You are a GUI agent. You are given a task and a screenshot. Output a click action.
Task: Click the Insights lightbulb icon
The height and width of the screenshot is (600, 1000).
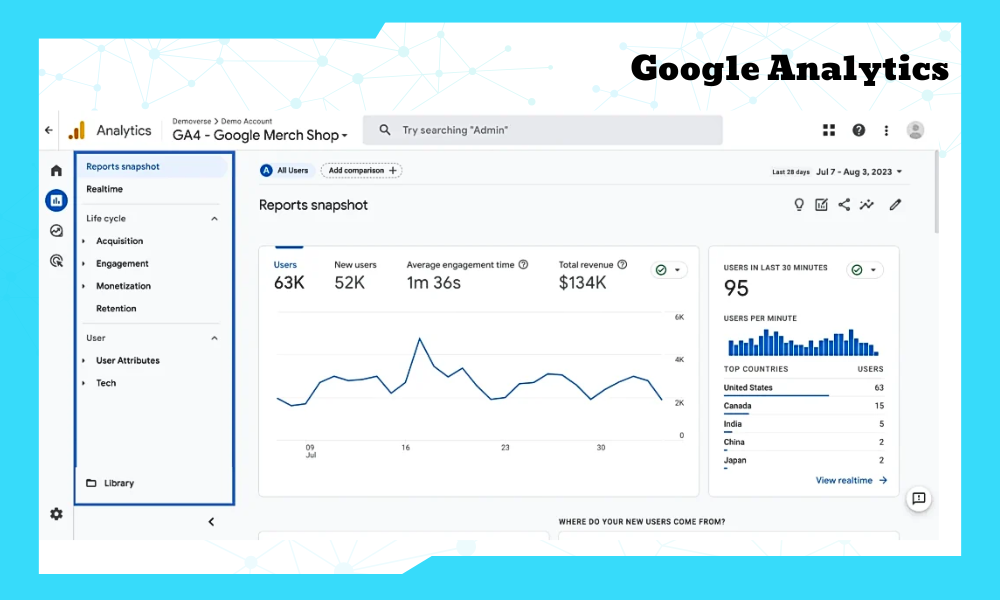click(x=799, y=205)
